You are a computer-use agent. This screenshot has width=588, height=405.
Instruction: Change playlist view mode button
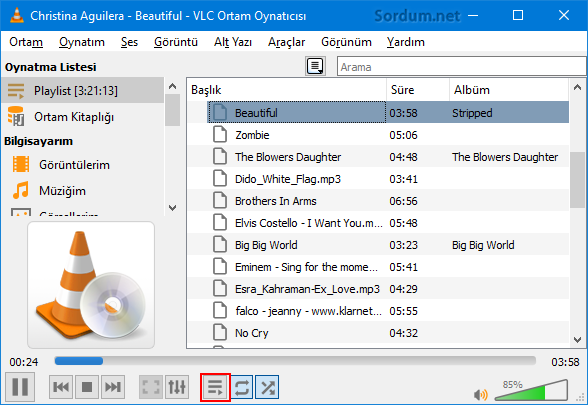click(x=315, y=66)
